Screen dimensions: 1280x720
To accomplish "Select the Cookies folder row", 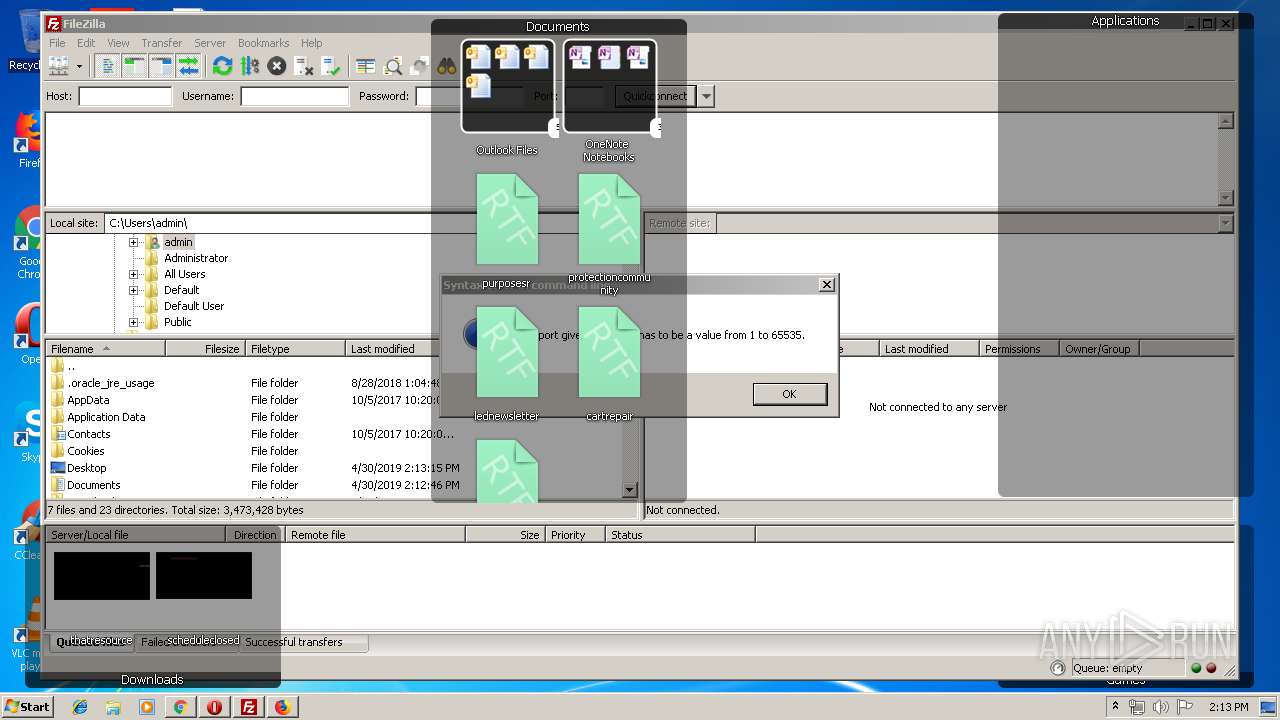I will (85, 451).
